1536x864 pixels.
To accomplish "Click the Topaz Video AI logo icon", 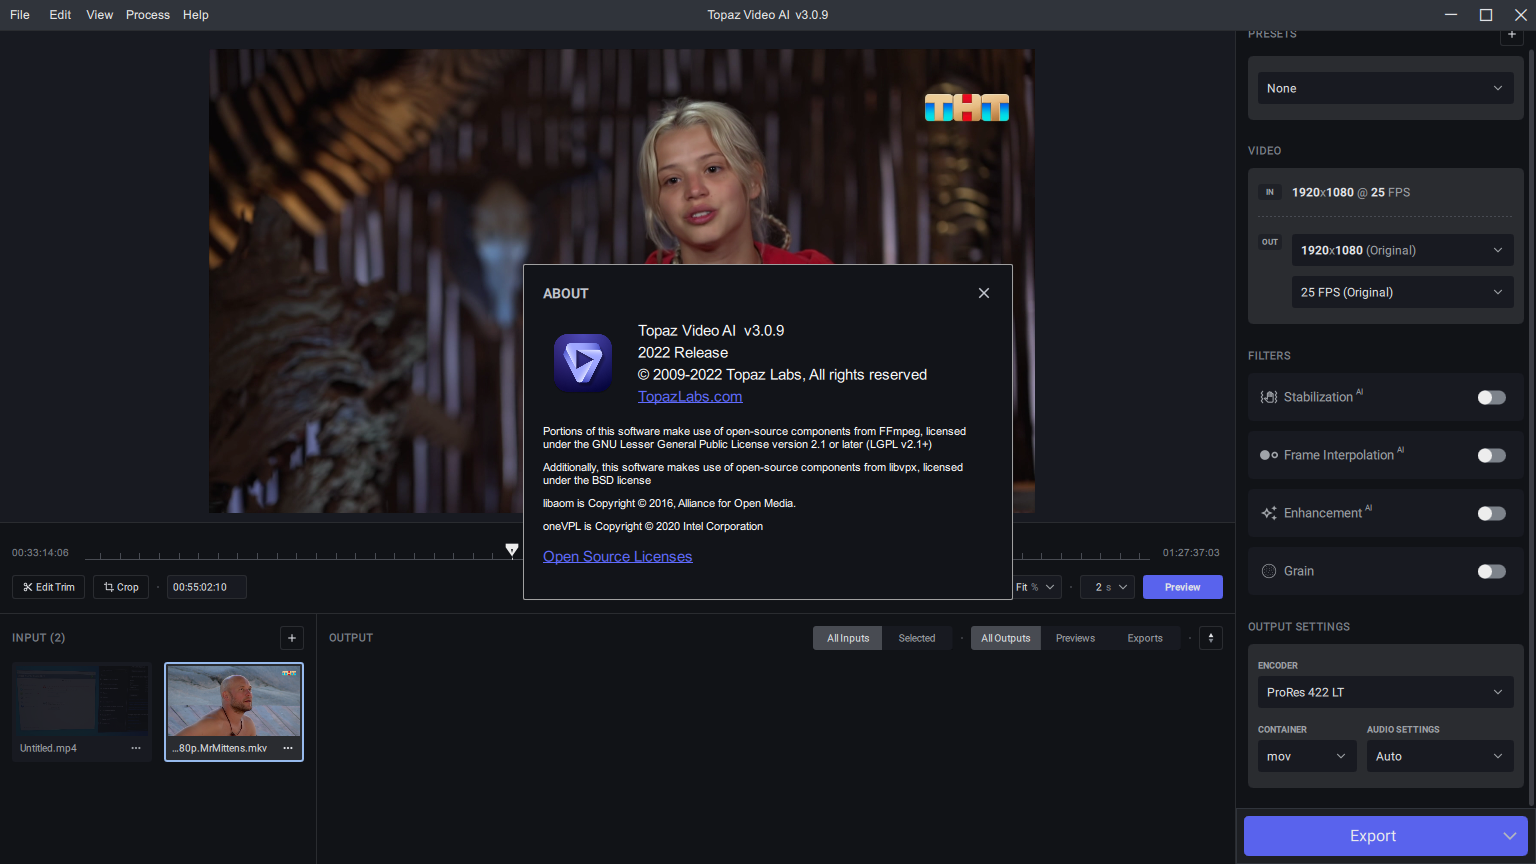I will pos(583,363).
